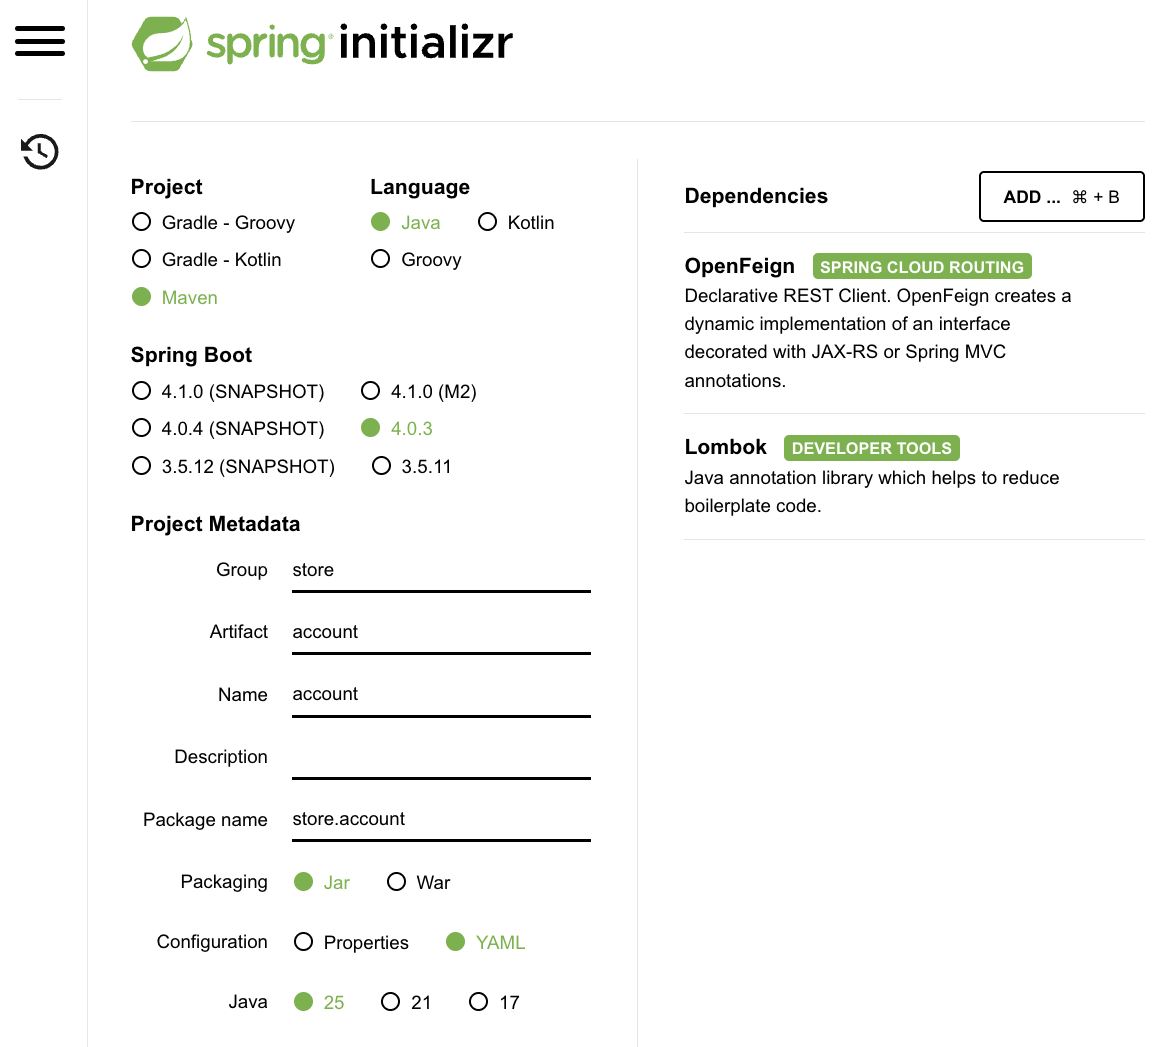Click the Spring Initializr logo

[322, 44]
